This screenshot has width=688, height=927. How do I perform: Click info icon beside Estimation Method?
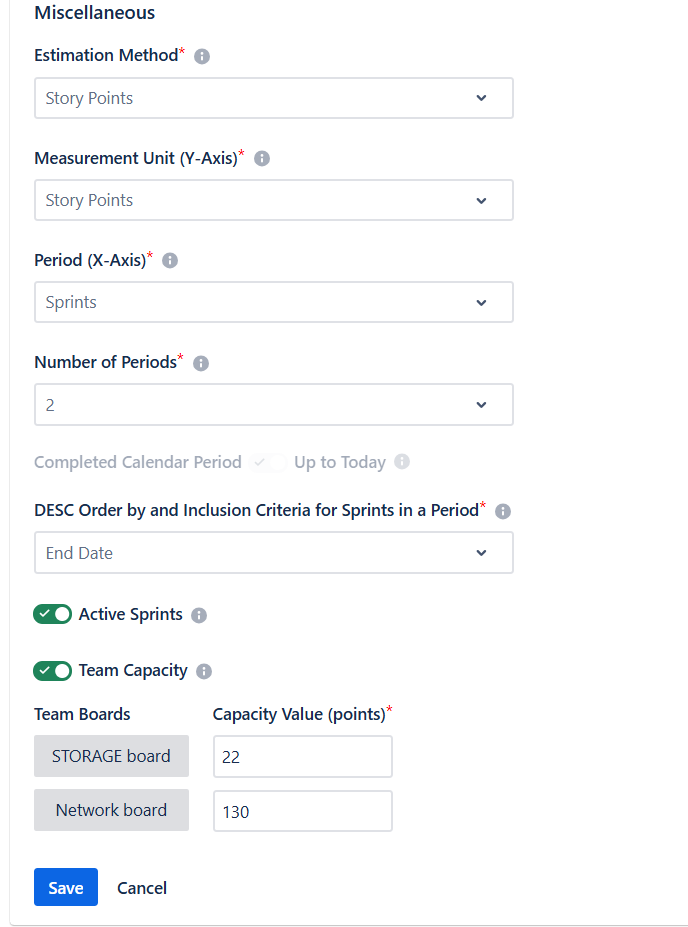click(x=202, y=56)
